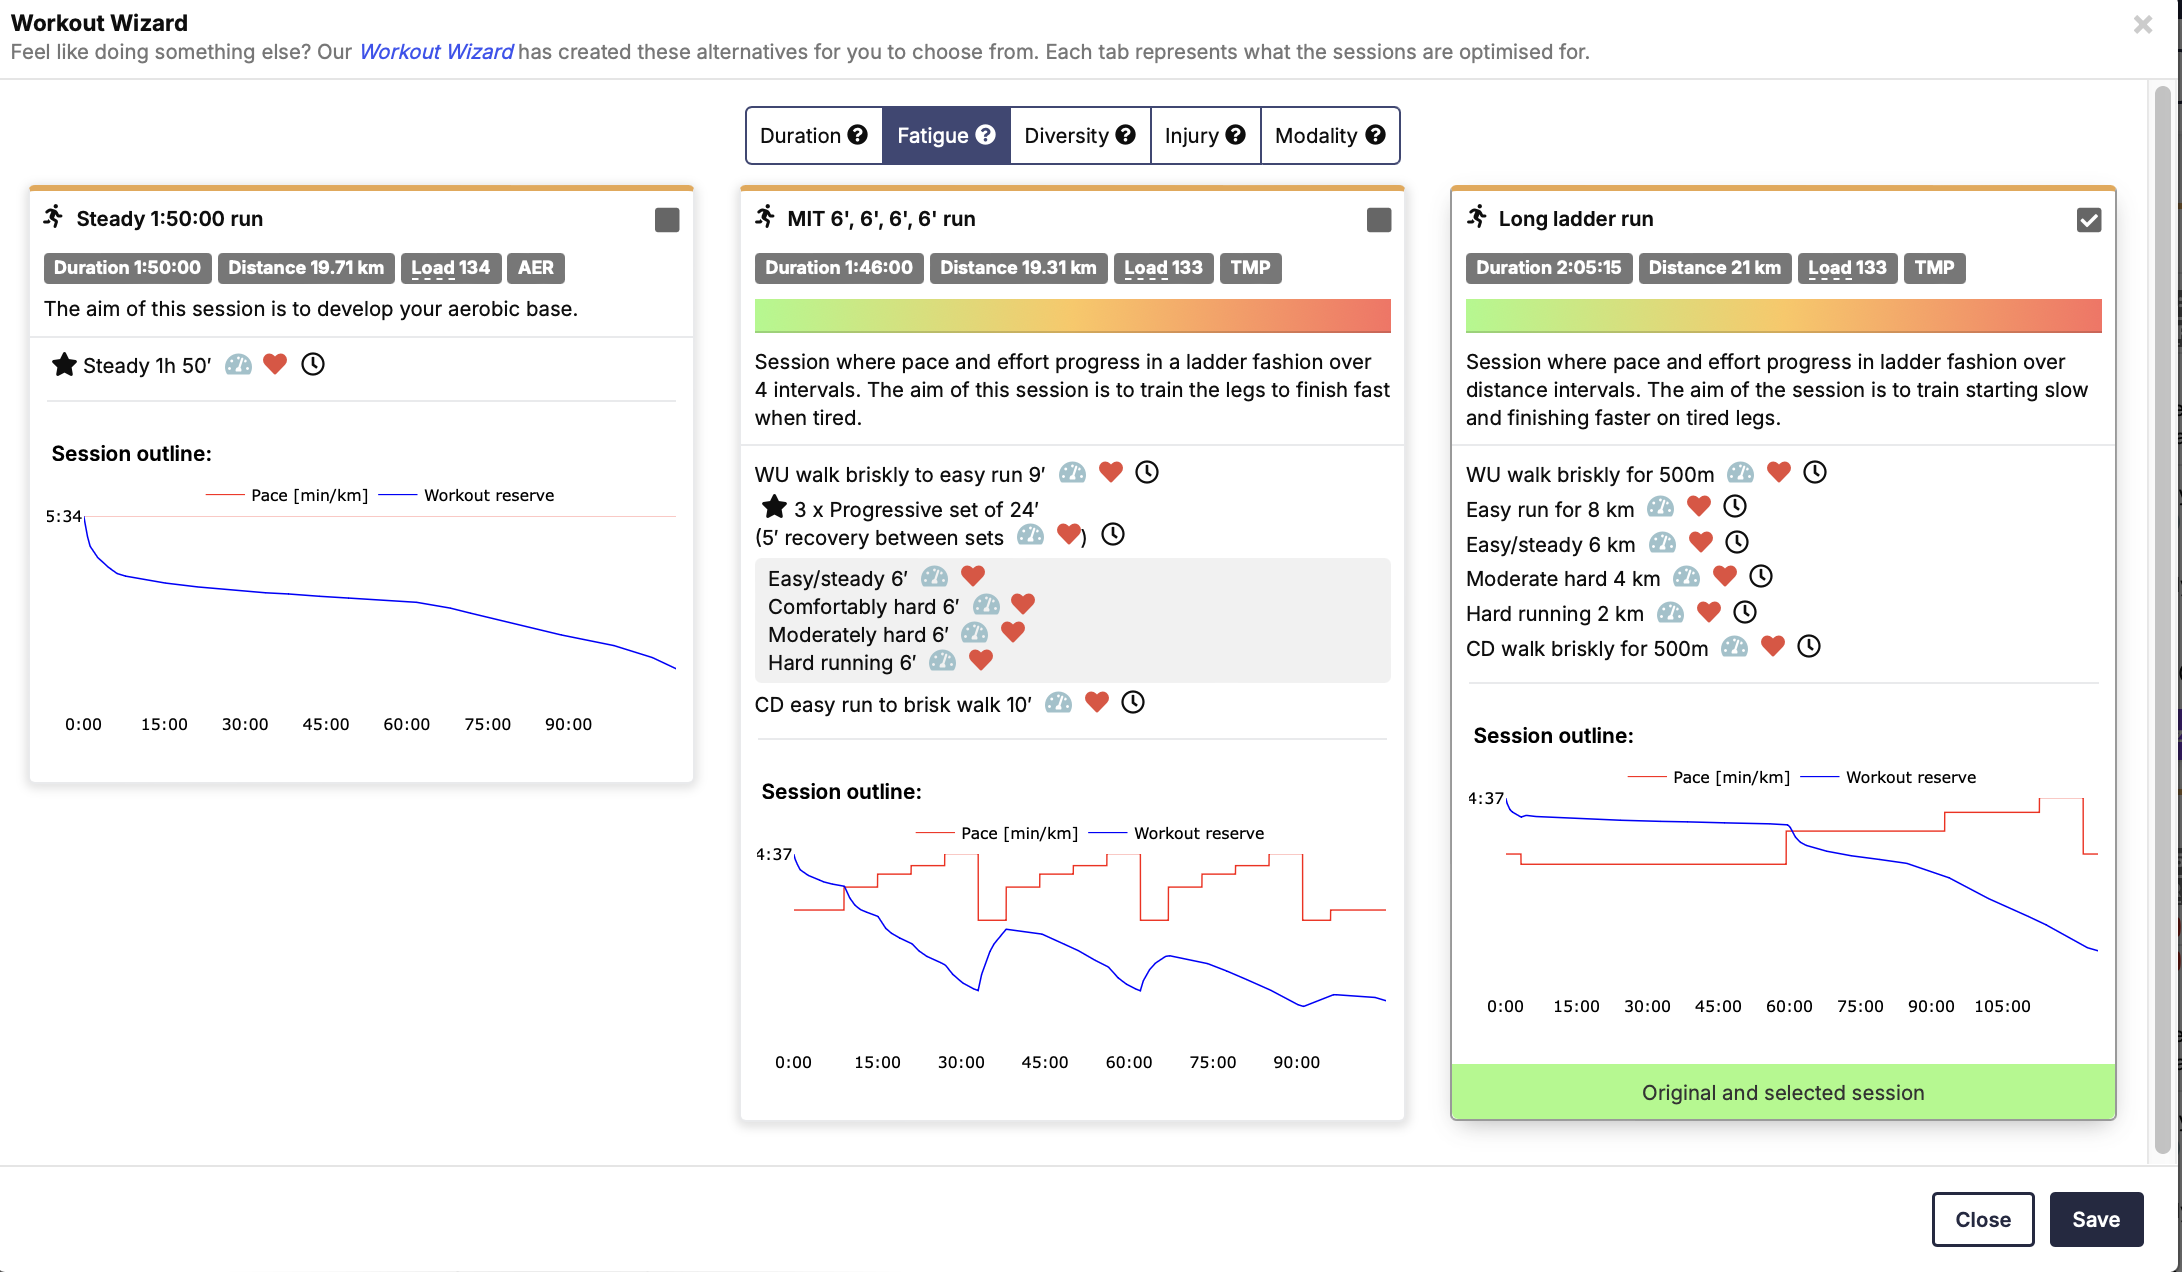Click clock icon for WU walk briskly to easy run 9'

[1147, 472]
